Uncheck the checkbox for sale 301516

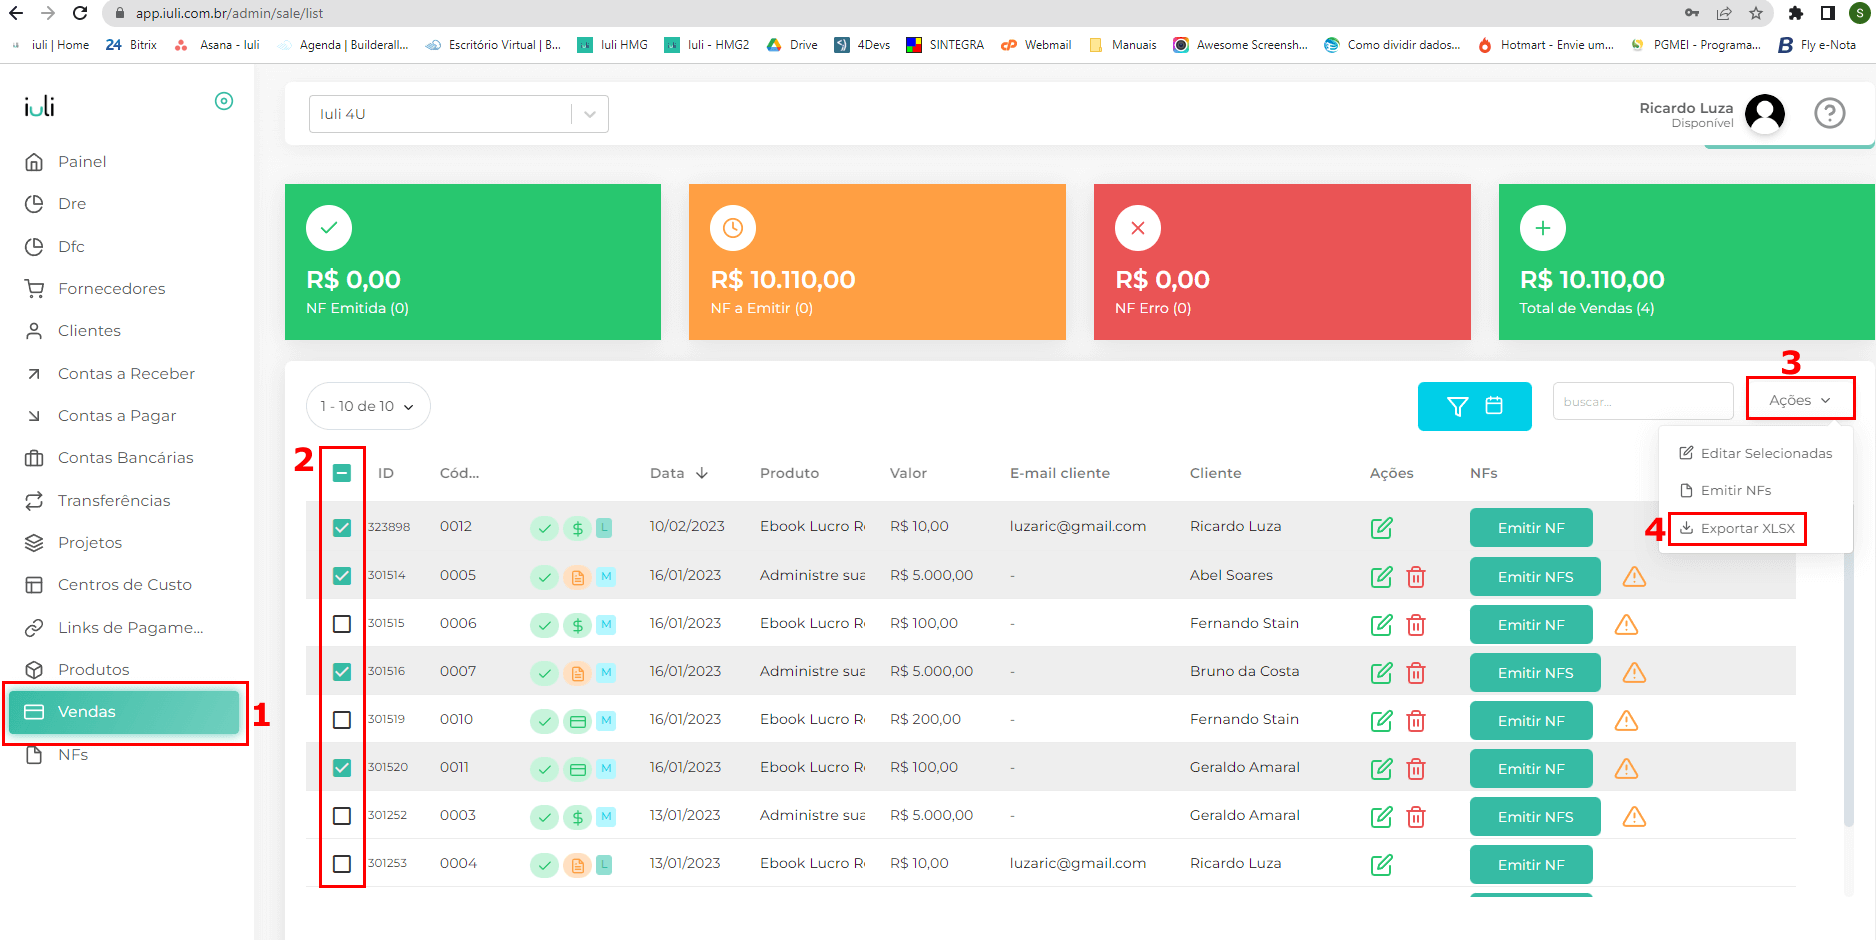(x=342, y=672)
